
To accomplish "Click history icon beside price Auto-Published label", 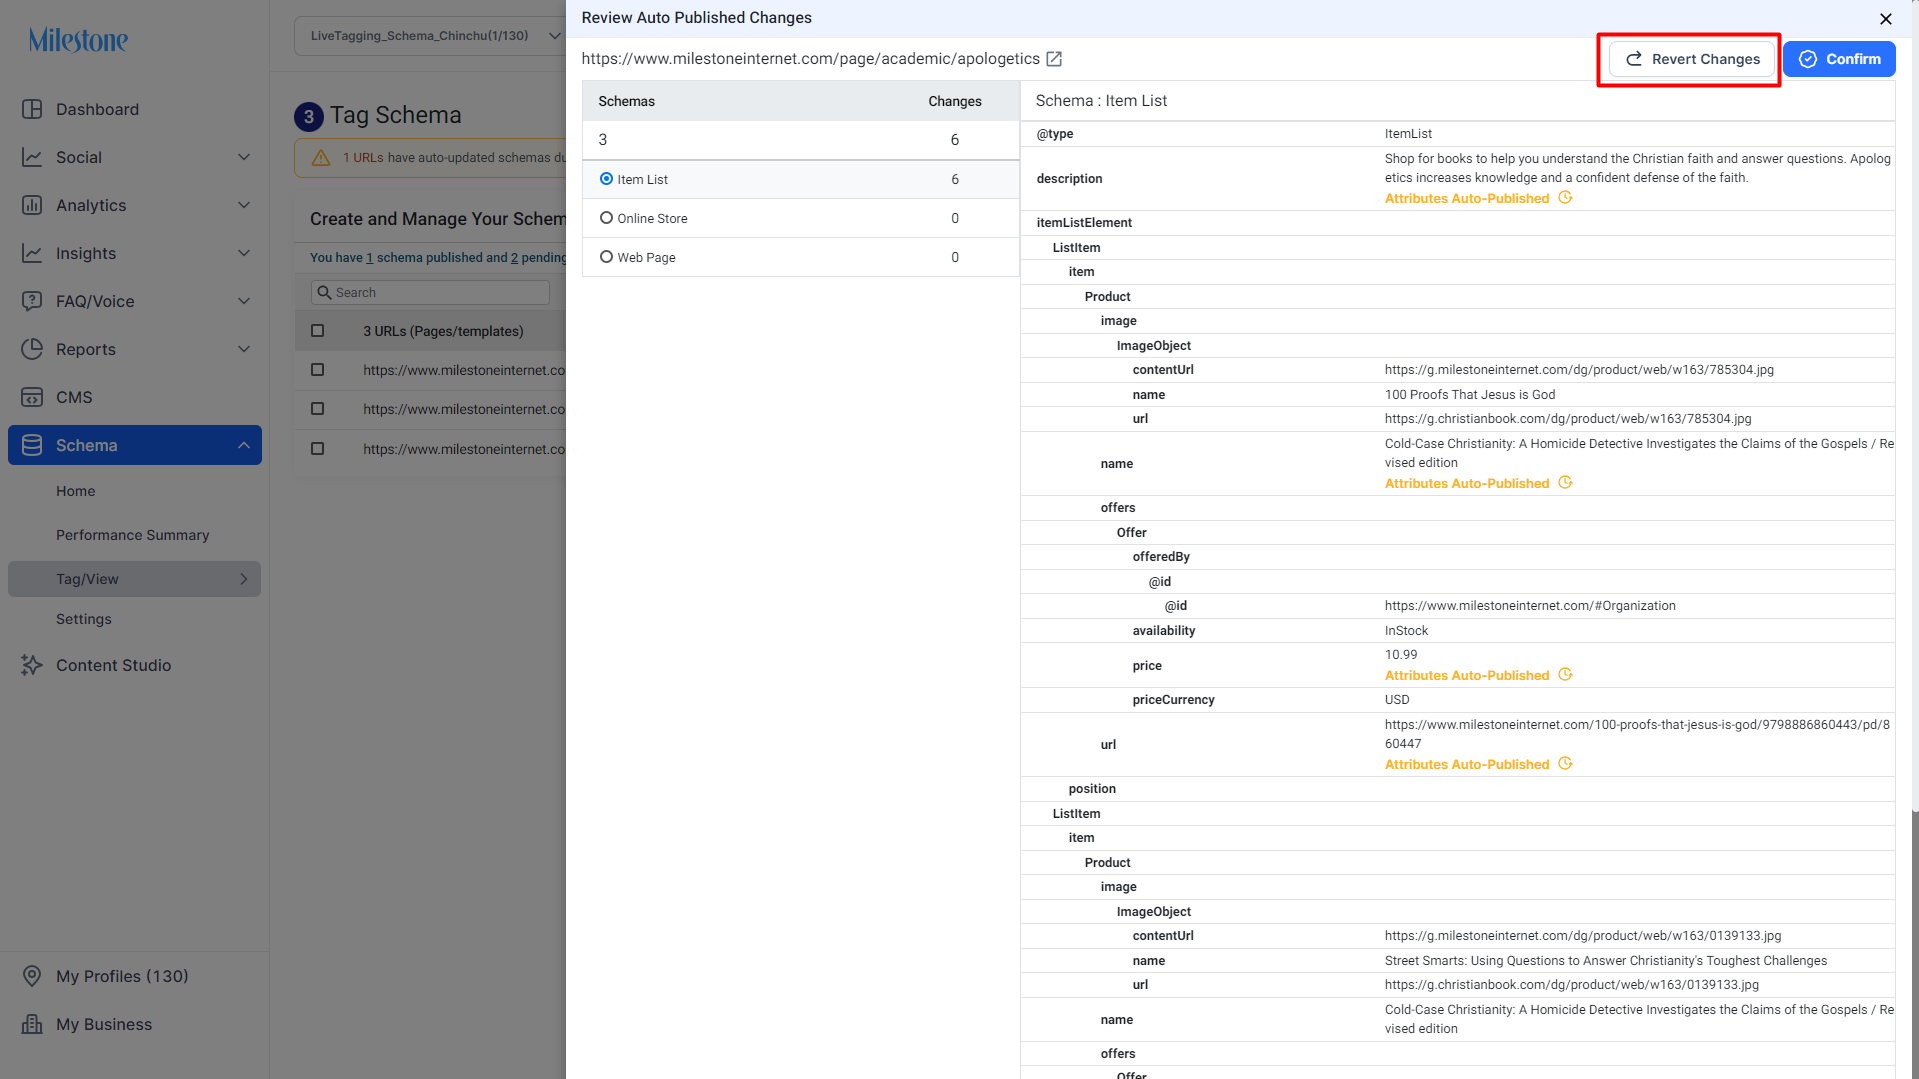I will pyautogui.click(x=1566, y=675).
